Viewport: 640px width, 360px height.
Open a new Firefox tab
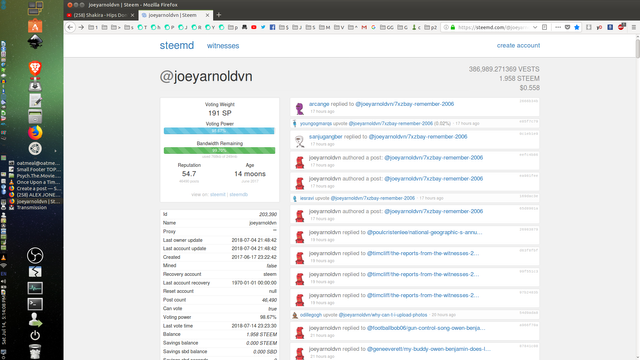219,15
